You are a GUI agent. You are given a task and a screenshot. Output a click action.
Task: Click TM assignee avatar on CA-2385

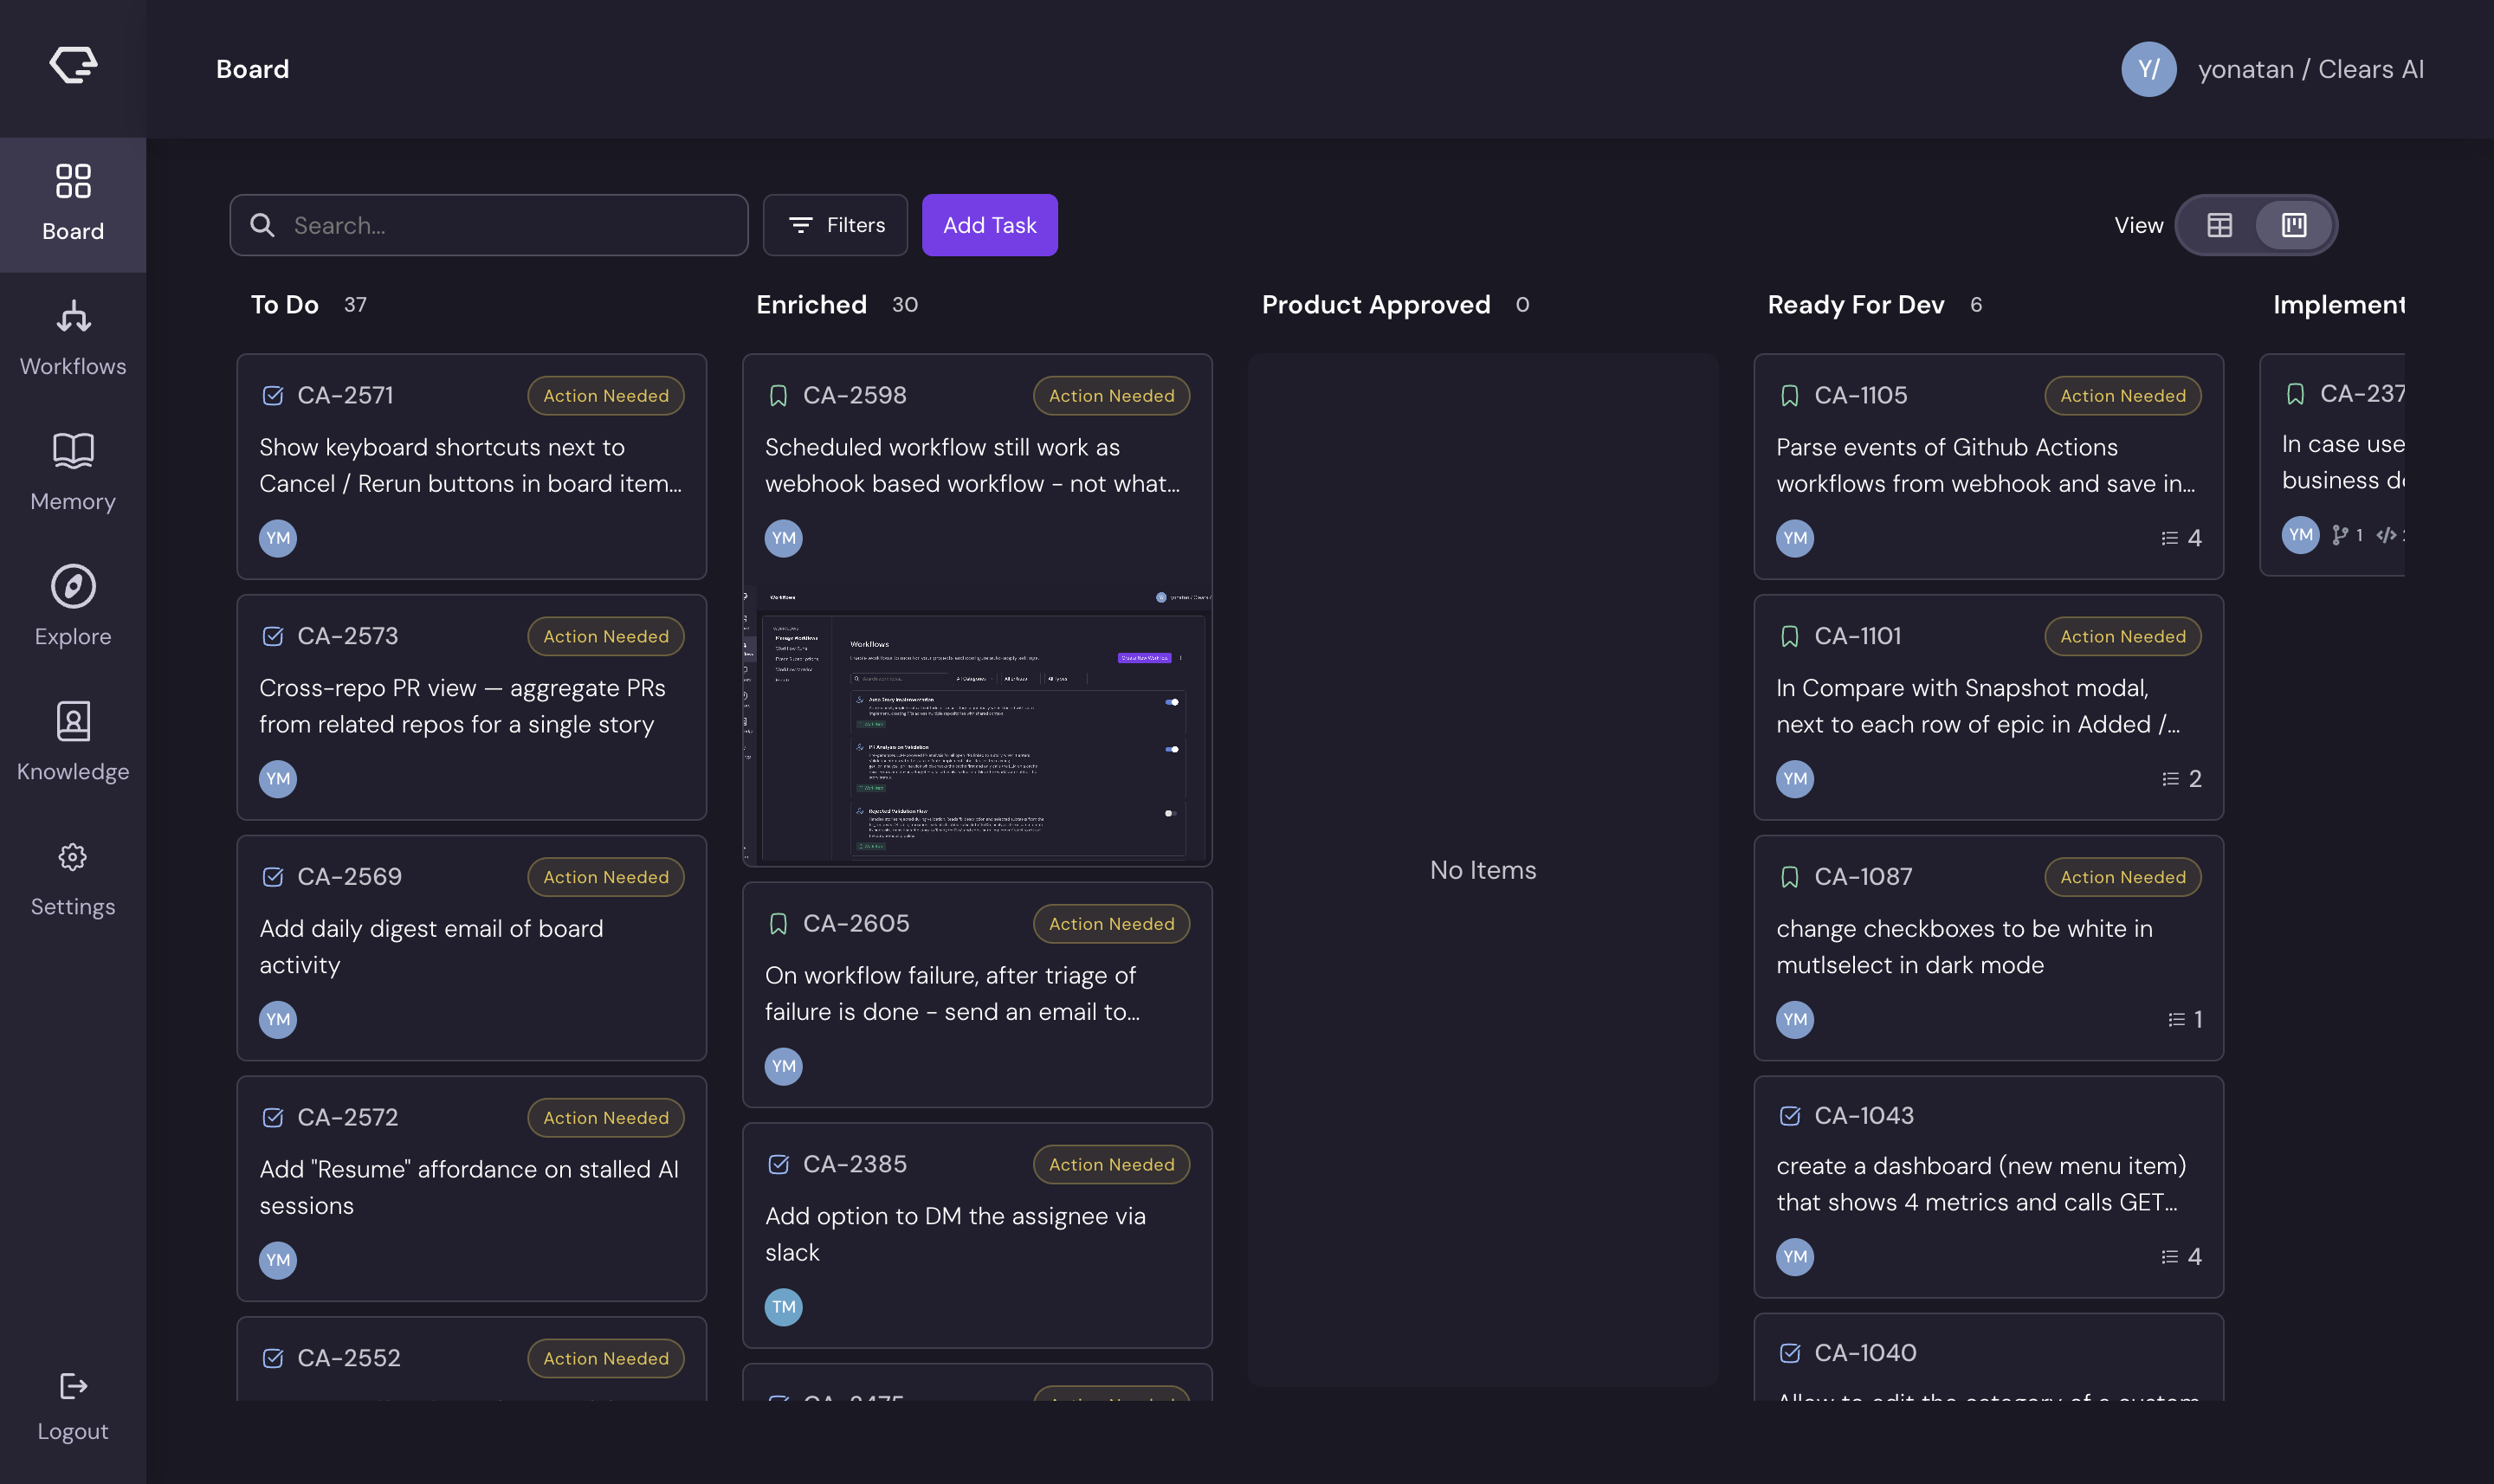coord(783,1307)
